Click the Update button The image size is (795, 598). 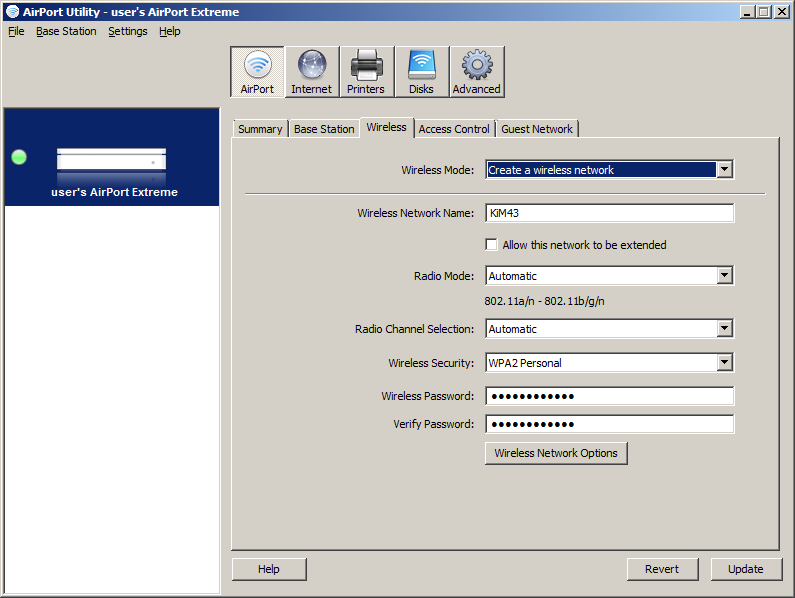tap(746, 569)
